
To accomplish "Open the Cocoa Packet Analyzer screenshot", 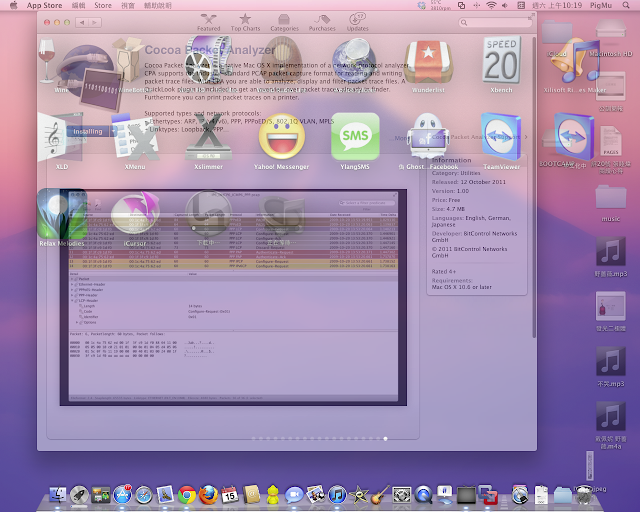I will [x=233, y=297].
